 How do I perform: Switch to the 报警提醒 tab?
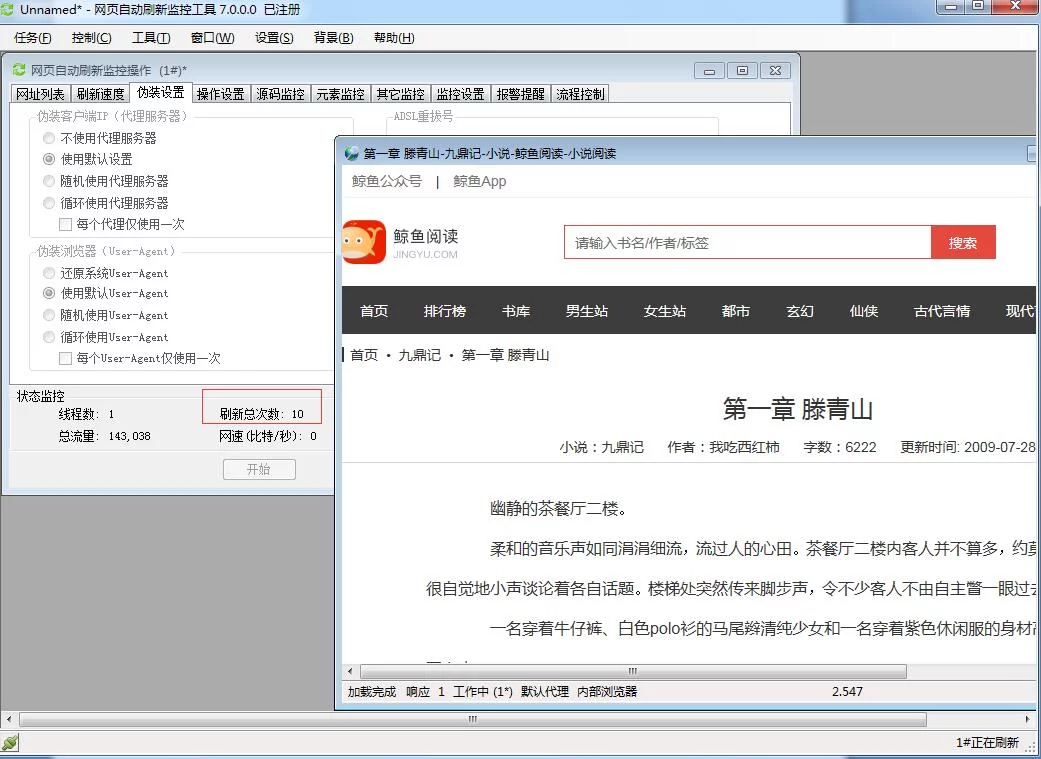tap(520, 94)
